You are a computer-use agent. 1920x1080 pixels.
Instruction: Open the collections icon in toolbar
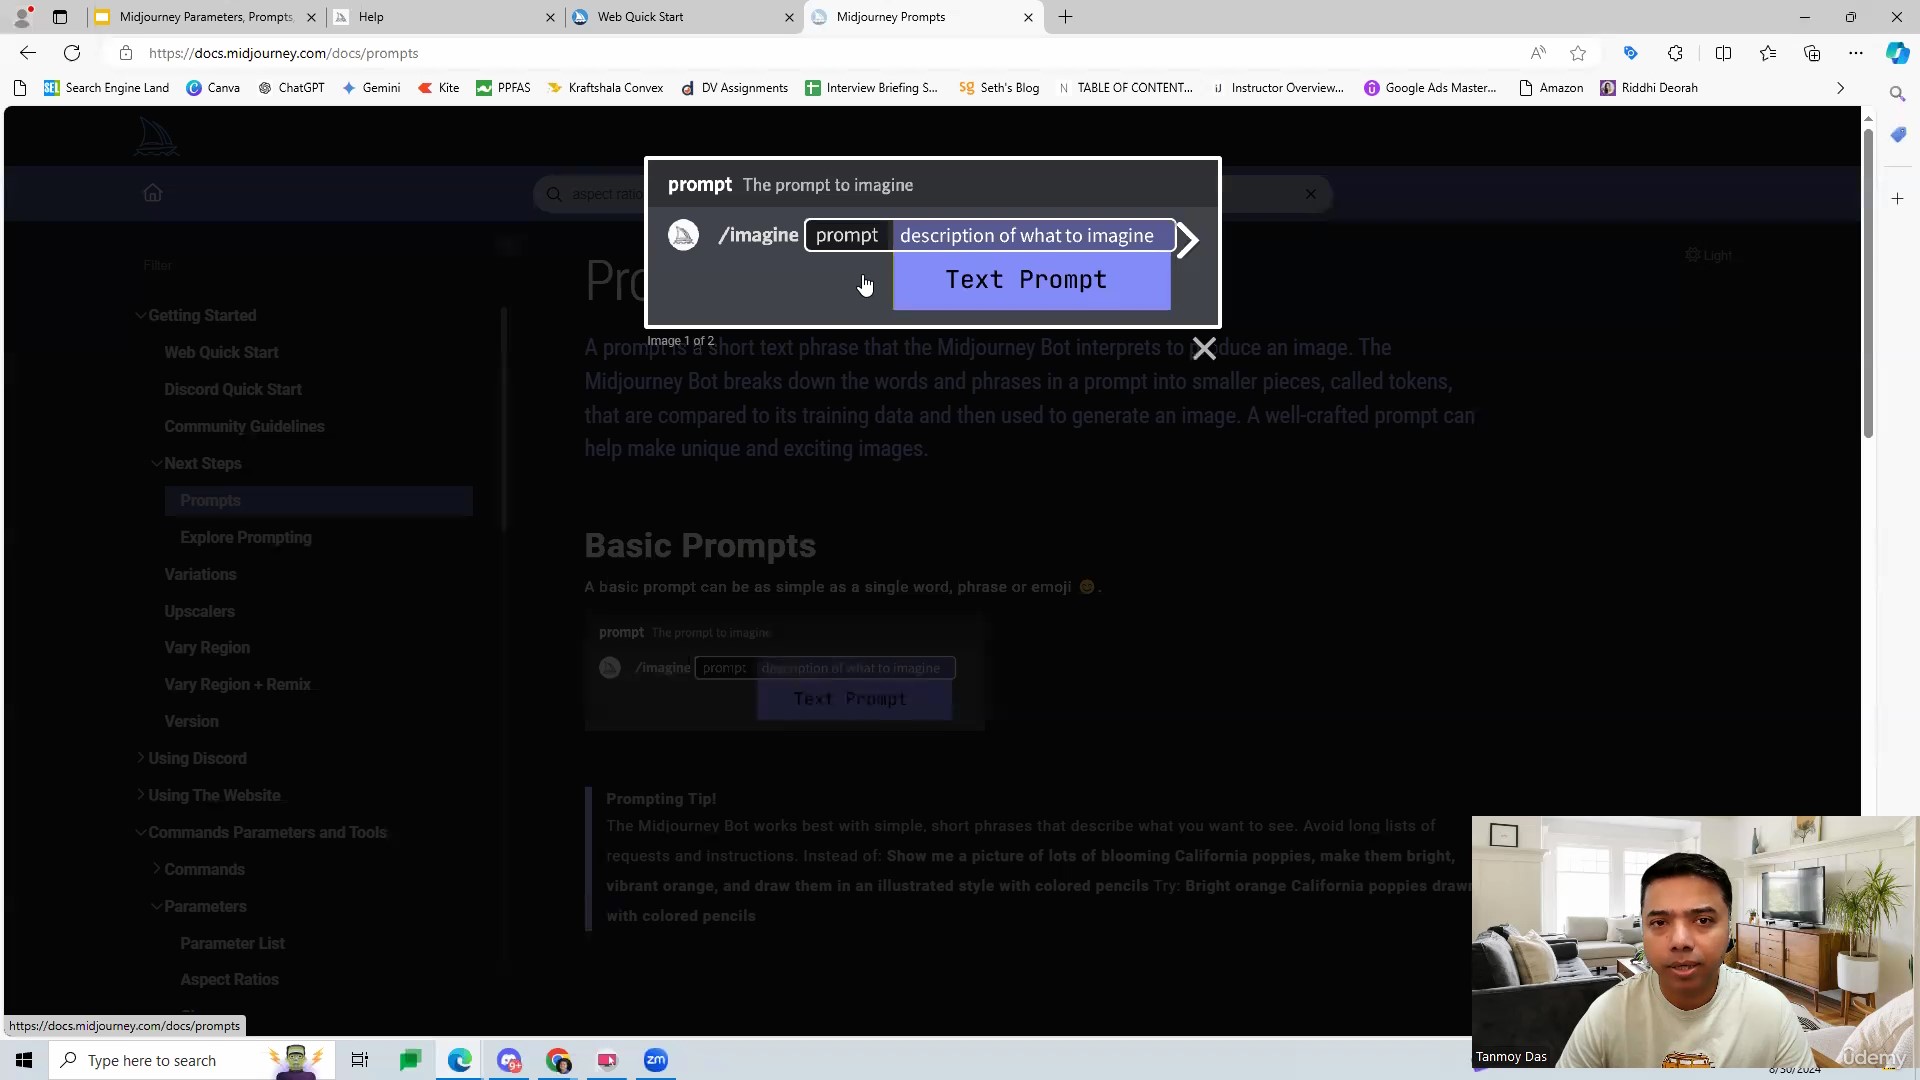tap(1812, 53)
